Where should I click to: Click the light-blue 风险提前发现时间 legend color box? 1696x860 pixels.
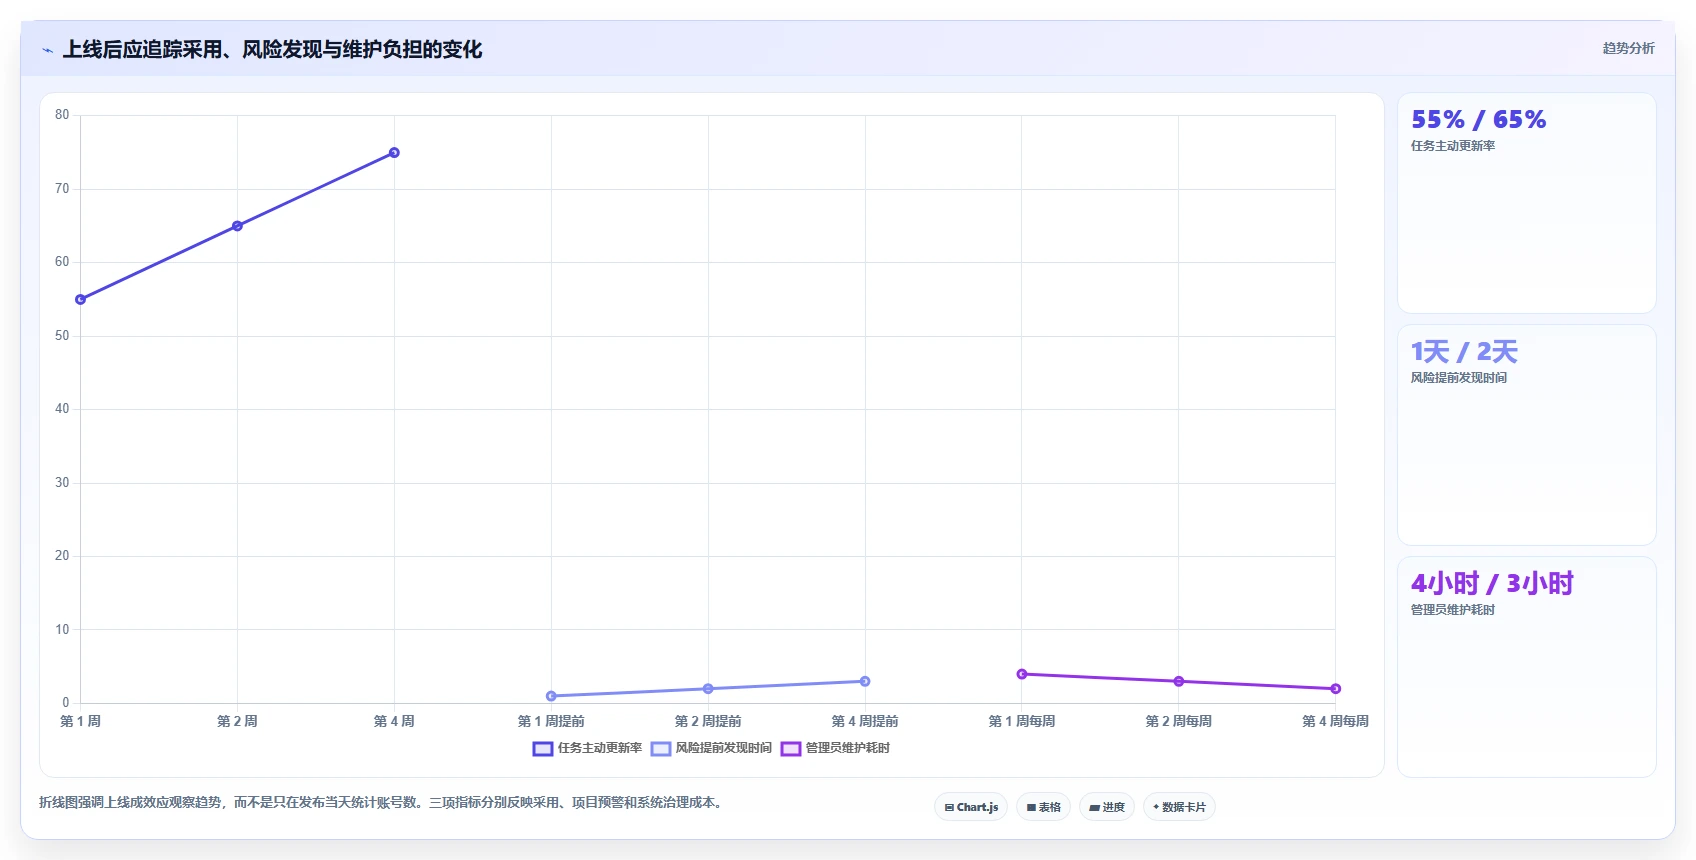[x=660, y=749]
